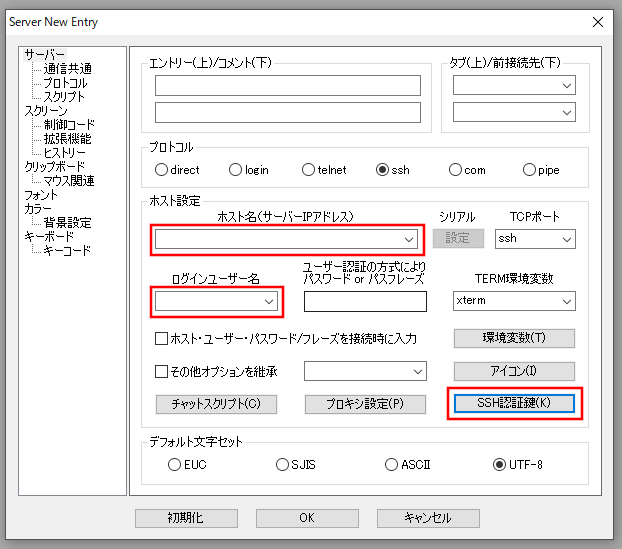Image resolution: width=622 pixels, height=549 pixels.
Task: Open 背景設定 tree item
Action: tap(67, 222)
